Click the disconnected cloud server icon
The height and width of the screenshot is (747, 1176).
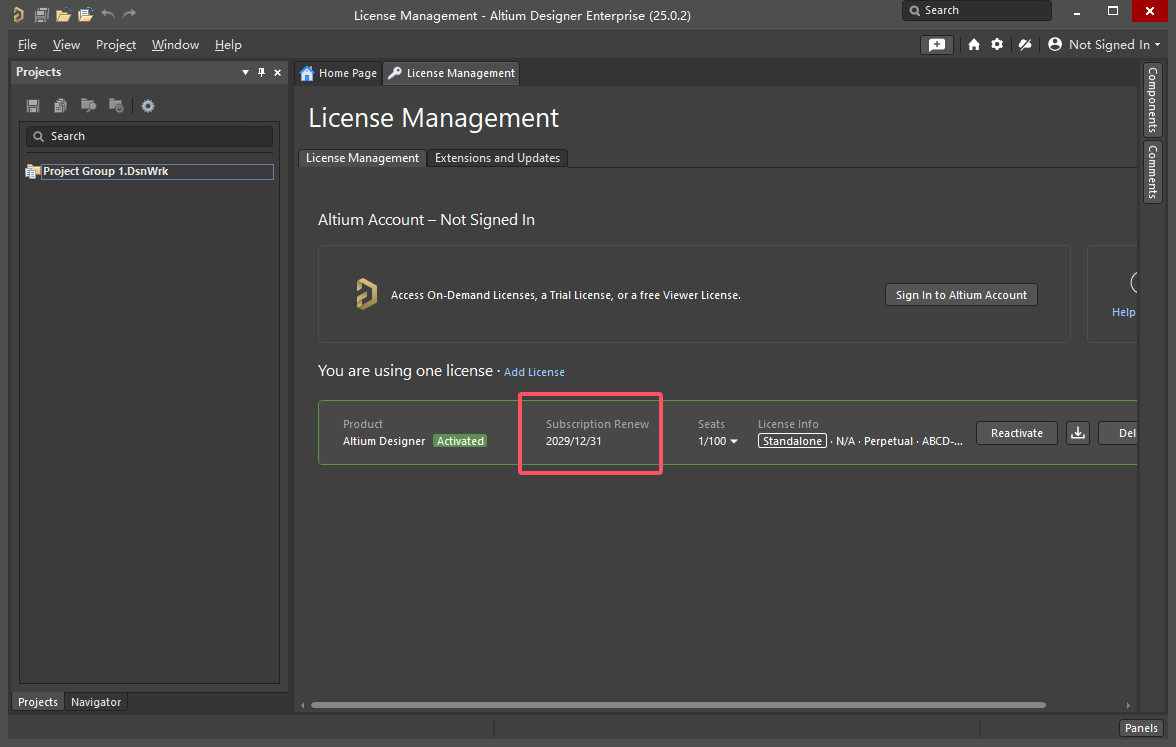(1024, 45)
